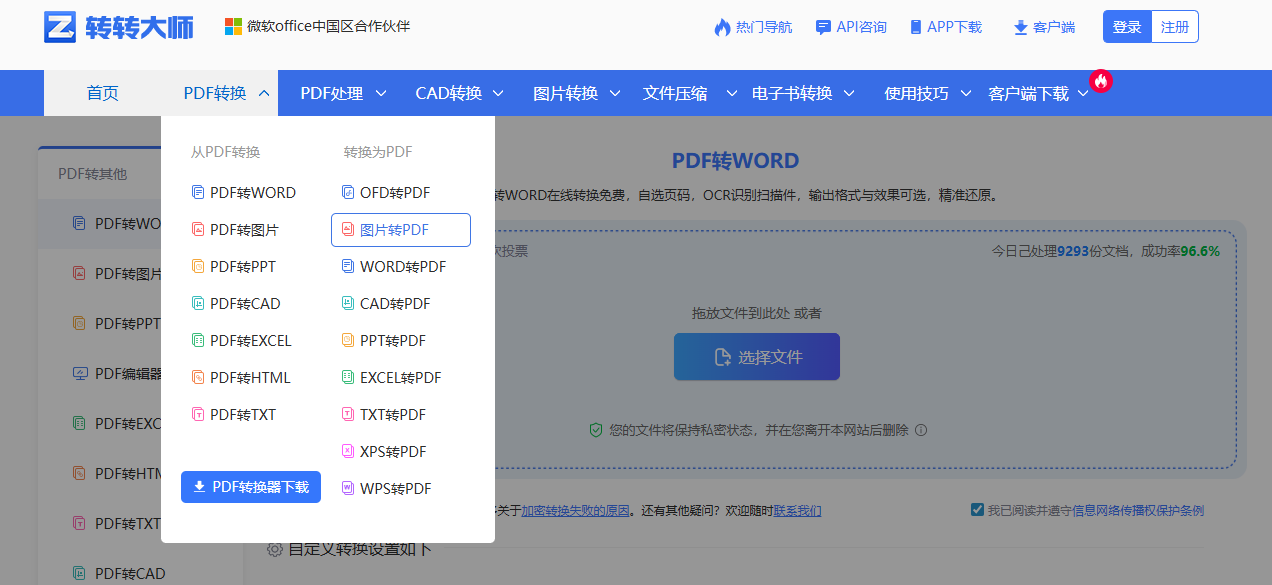This screenshot has height=585, width=1272.
Task: Click PDF转HTML icon in dropdown menu
Action: [x=198, y=378]
